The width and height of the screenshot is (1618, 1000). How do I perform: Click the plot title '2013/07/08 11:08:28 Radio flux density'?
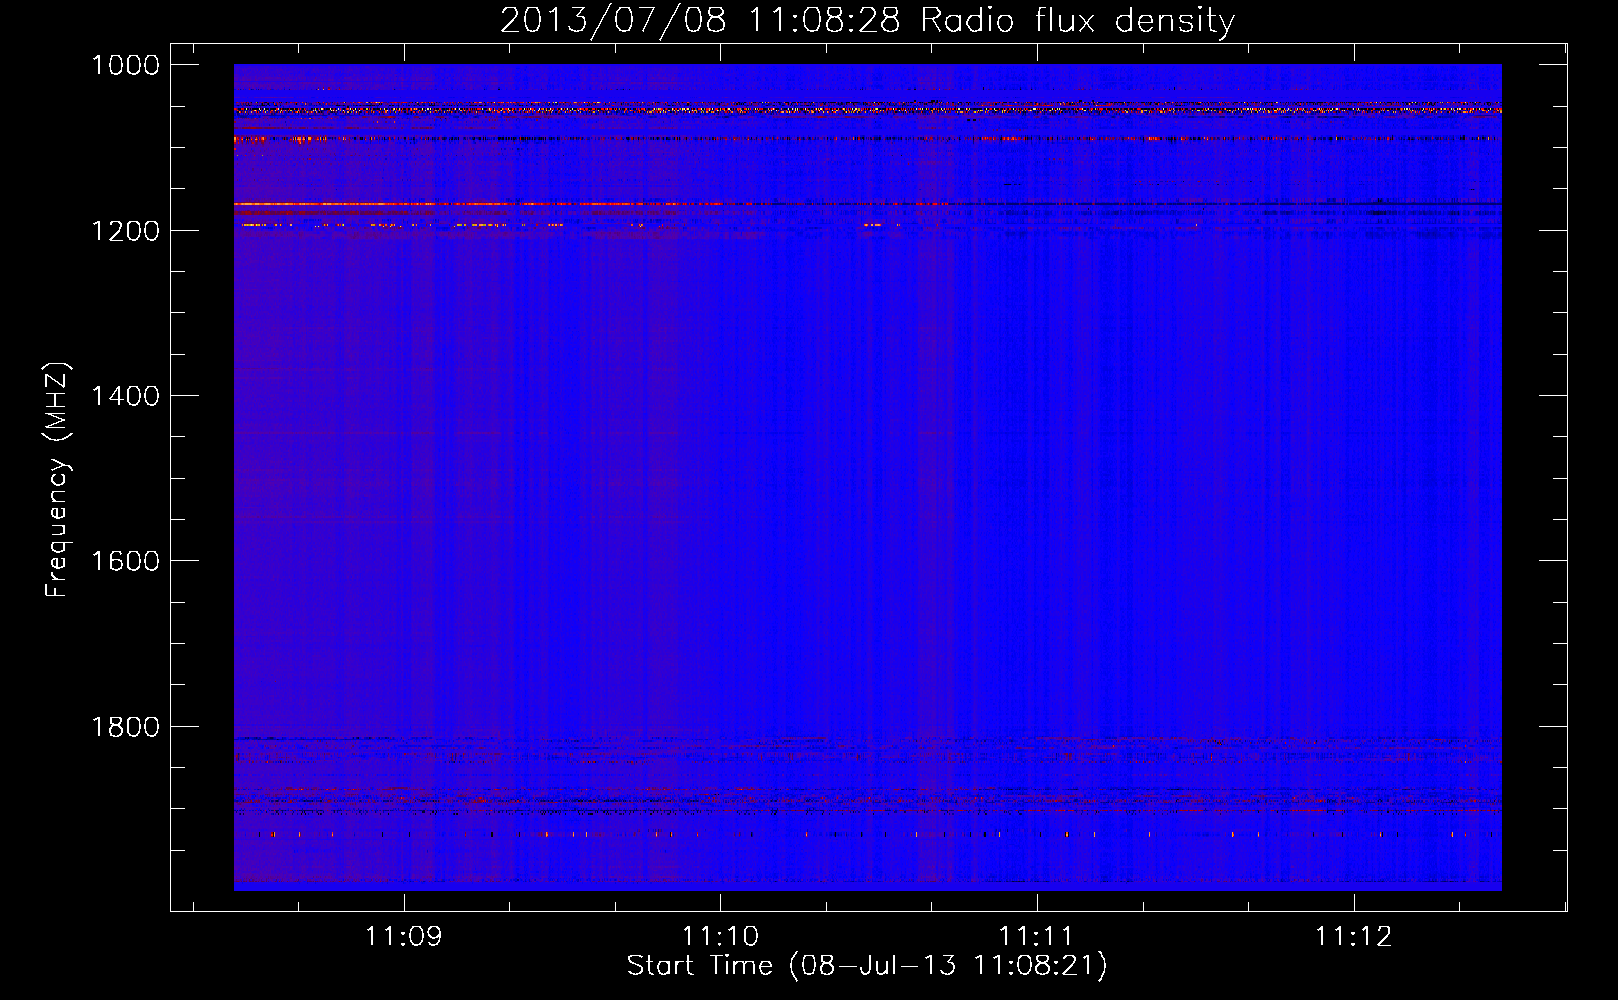(867, 21)
